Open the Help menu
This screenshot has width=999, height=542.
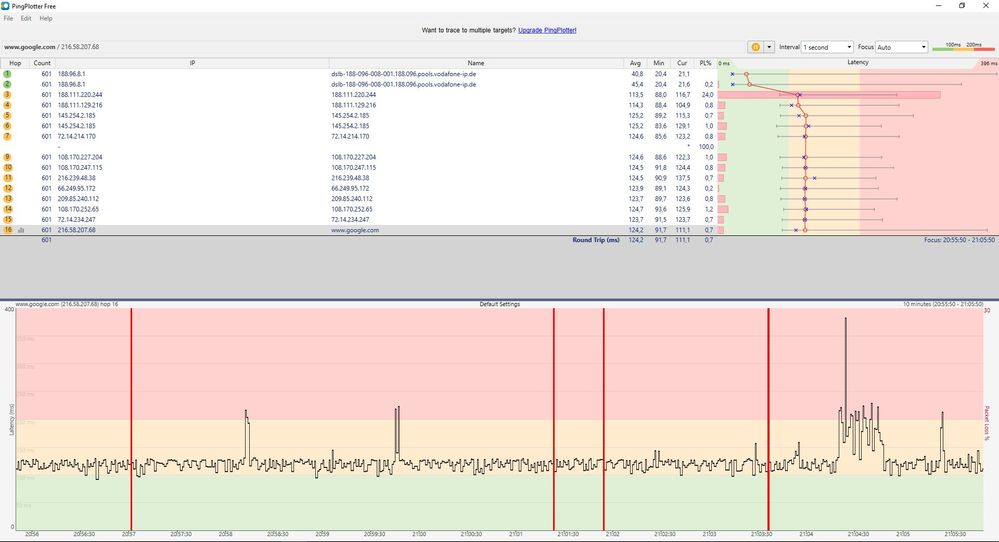point(46,18)
